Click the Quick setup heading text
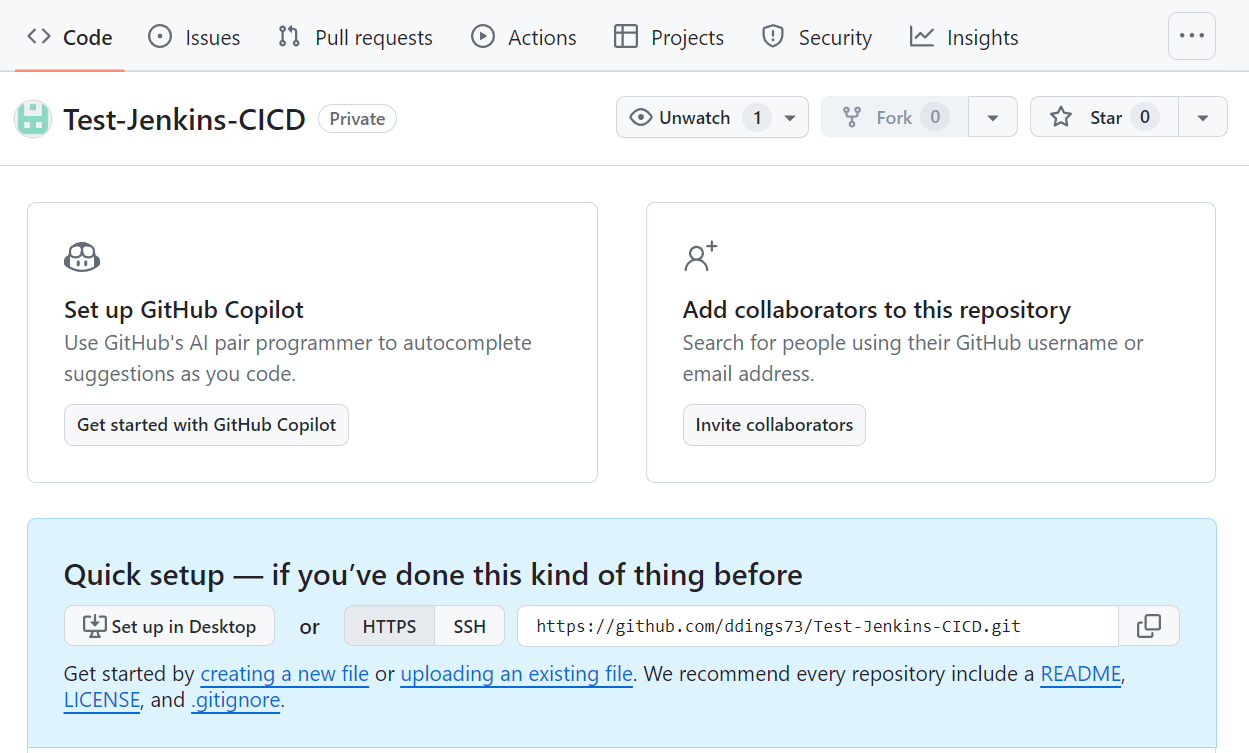Screen dimensions: 1249x753 point(433,575)
